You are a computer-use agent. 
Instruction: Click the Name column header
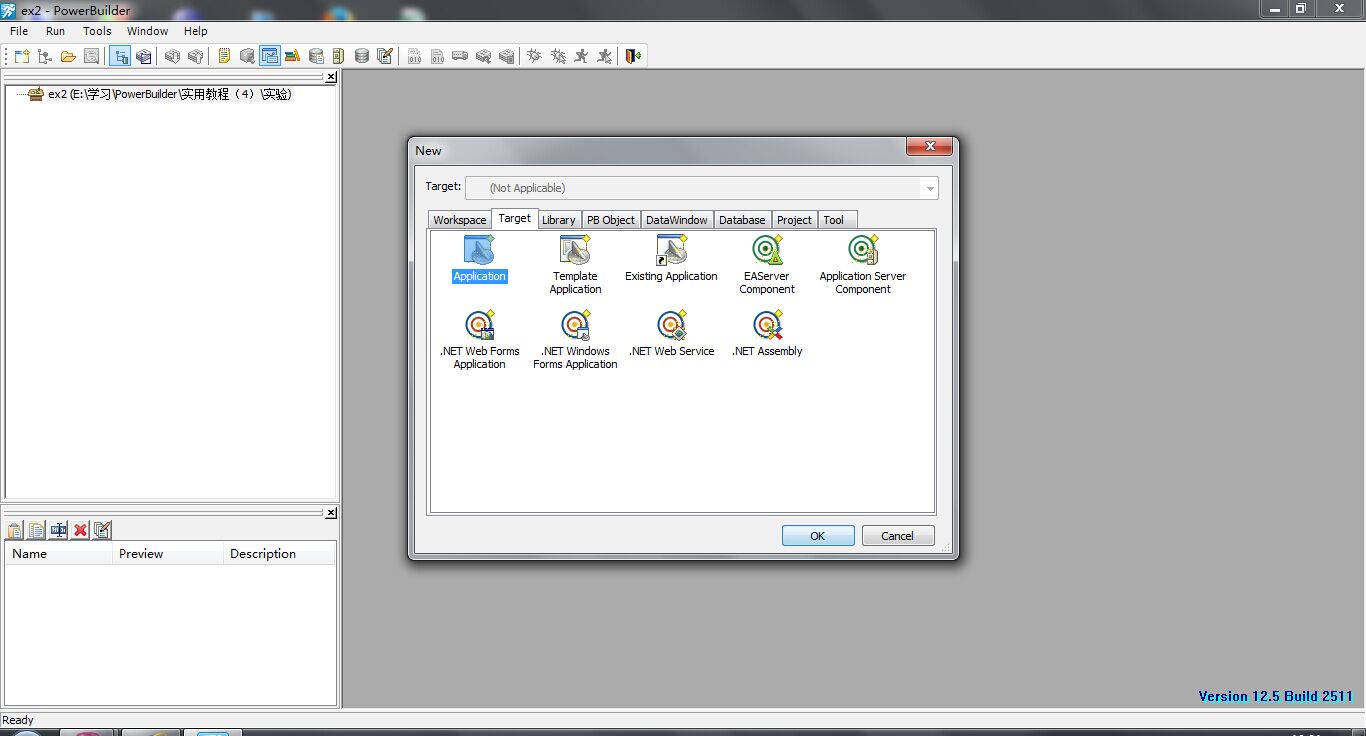58,554
